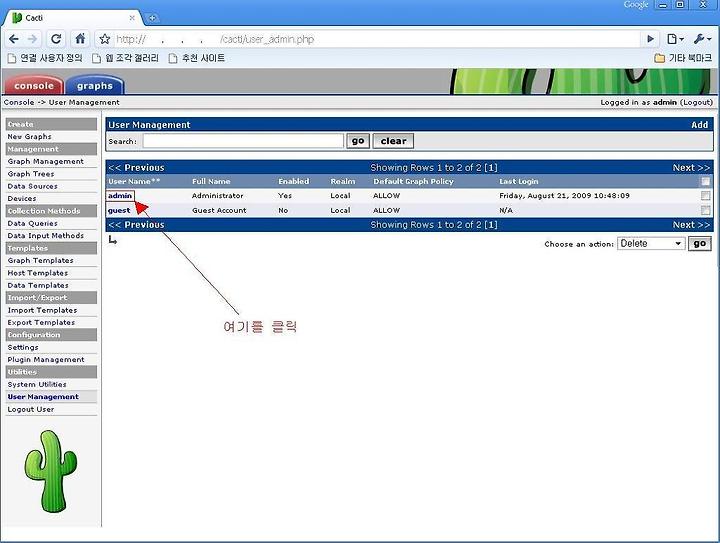This screenshot has height=543, width=720.
Task: Open Settings in sidebar
Action: pyautogui.click(x=22, y=347)
